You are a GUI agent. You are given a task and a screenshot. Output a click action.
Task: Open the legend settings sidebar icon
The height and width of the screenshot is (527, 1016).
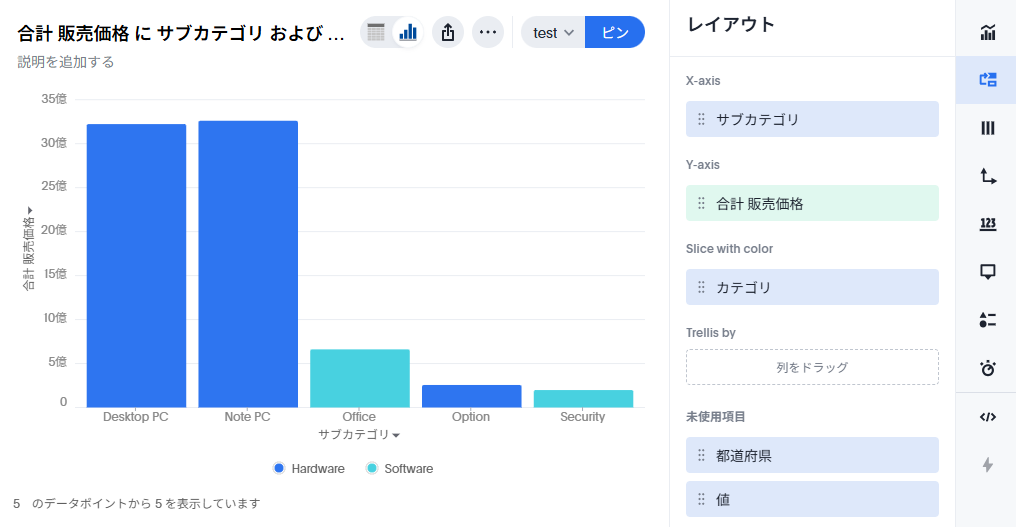point(988,320)
